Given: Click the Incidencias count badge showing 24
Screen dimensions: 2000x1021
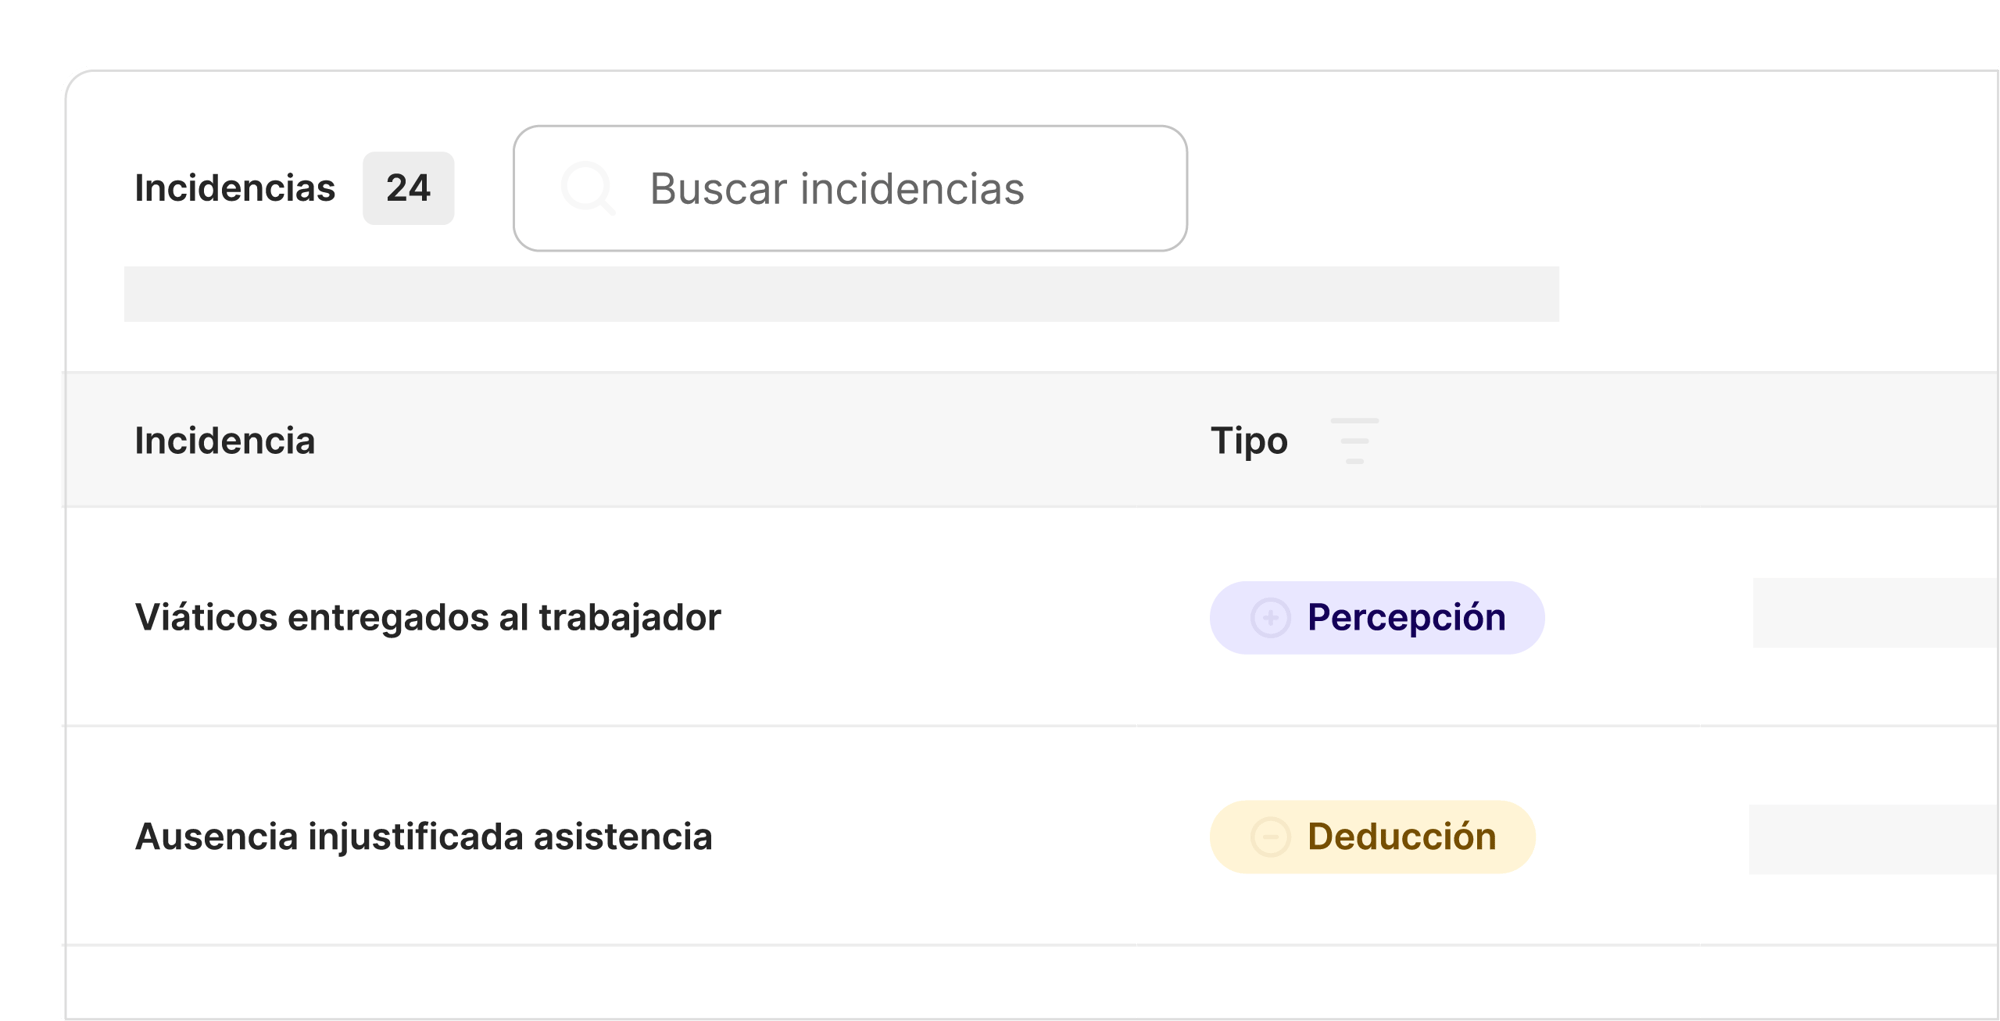Looking at the screenshot, I should (408, 188).
